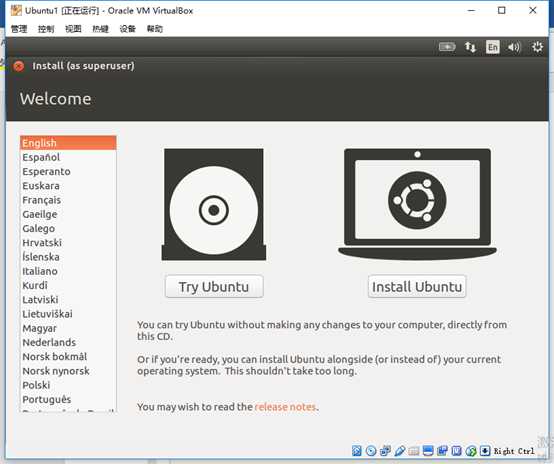Open the En keyboard layout indicator
The image size is (554, 464).
tap(493, 47)
